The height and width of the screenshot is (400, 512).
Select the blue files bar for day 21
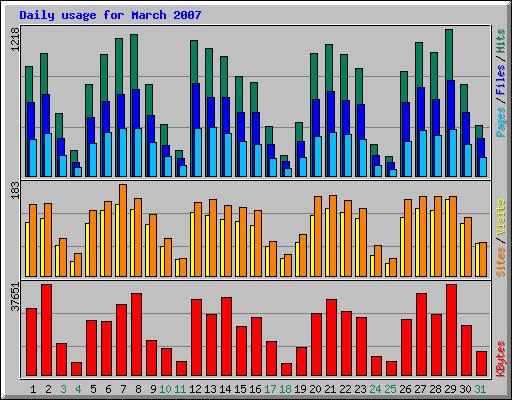tap(332, 112)
